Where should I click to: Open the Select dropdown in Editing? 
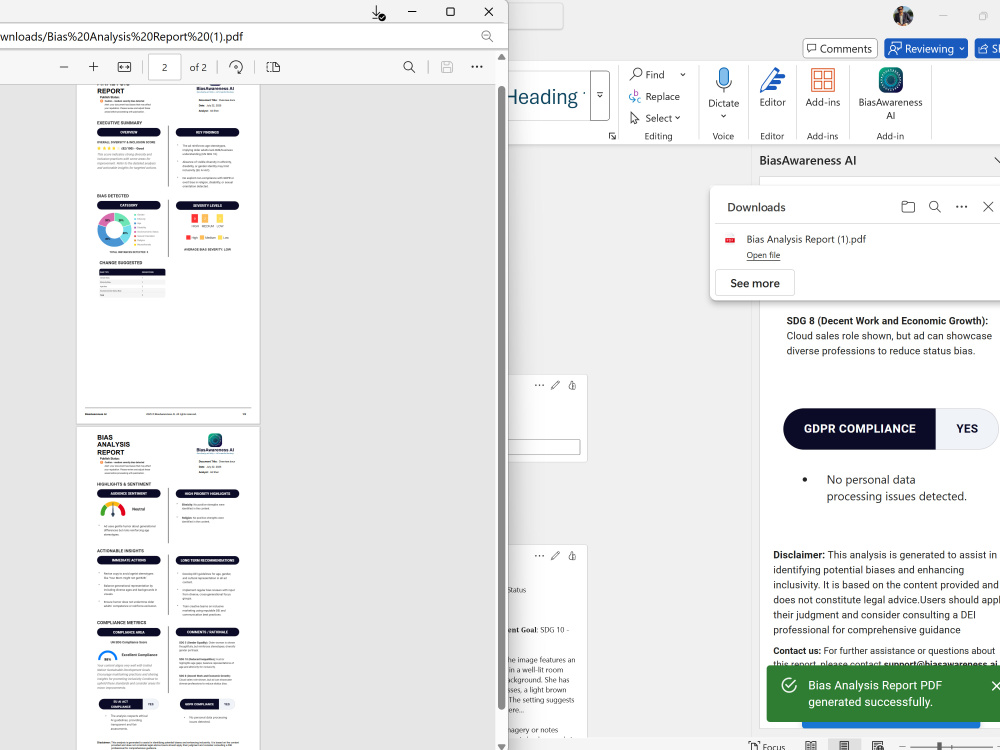(x=656, y=118)
